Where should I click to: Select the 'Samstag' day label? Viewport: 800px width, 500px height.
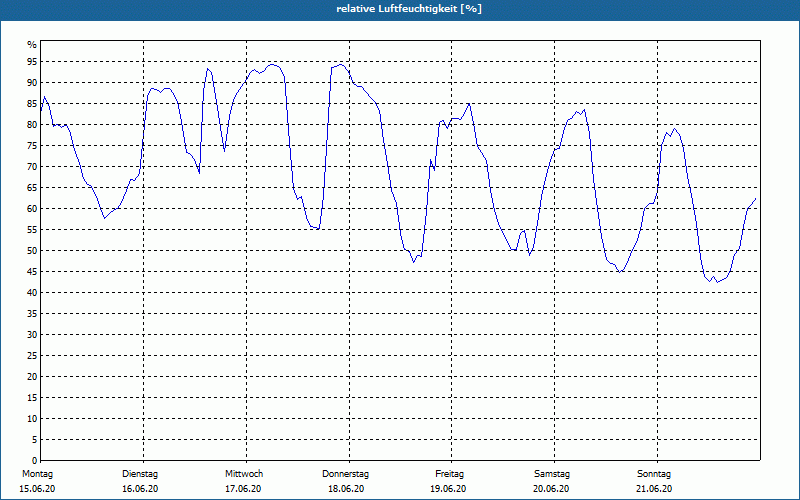[x=552, y=474]
